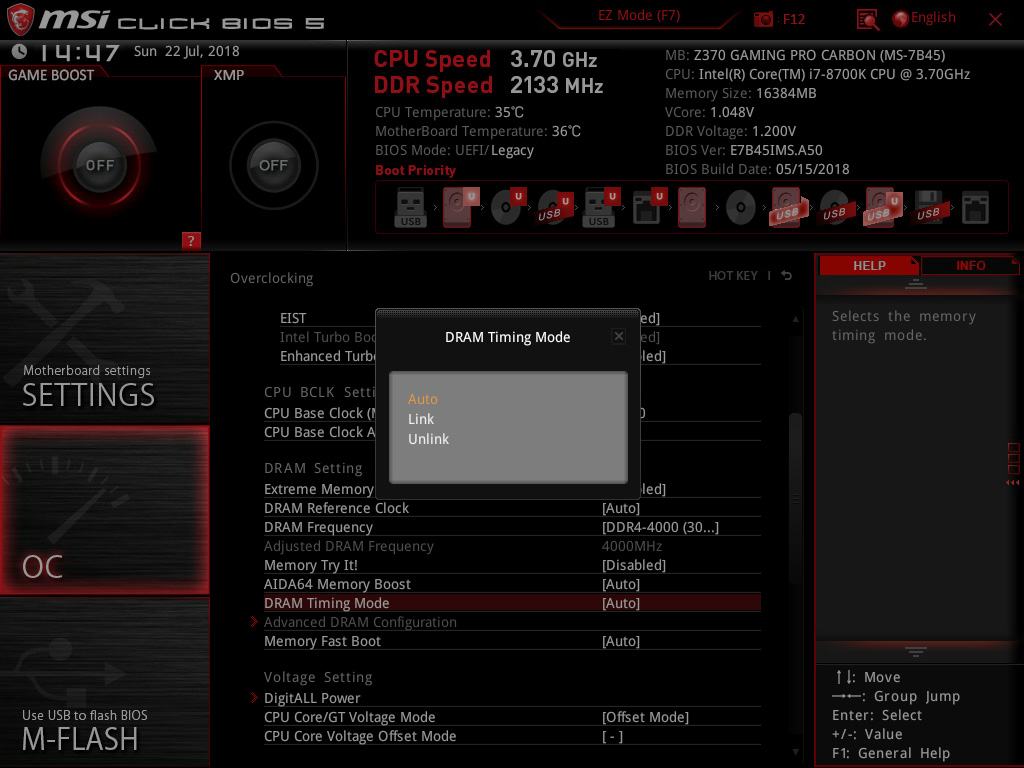Select the plain hard disk boot device icon
1024x768 pixels.
click(x=692, y=208)
